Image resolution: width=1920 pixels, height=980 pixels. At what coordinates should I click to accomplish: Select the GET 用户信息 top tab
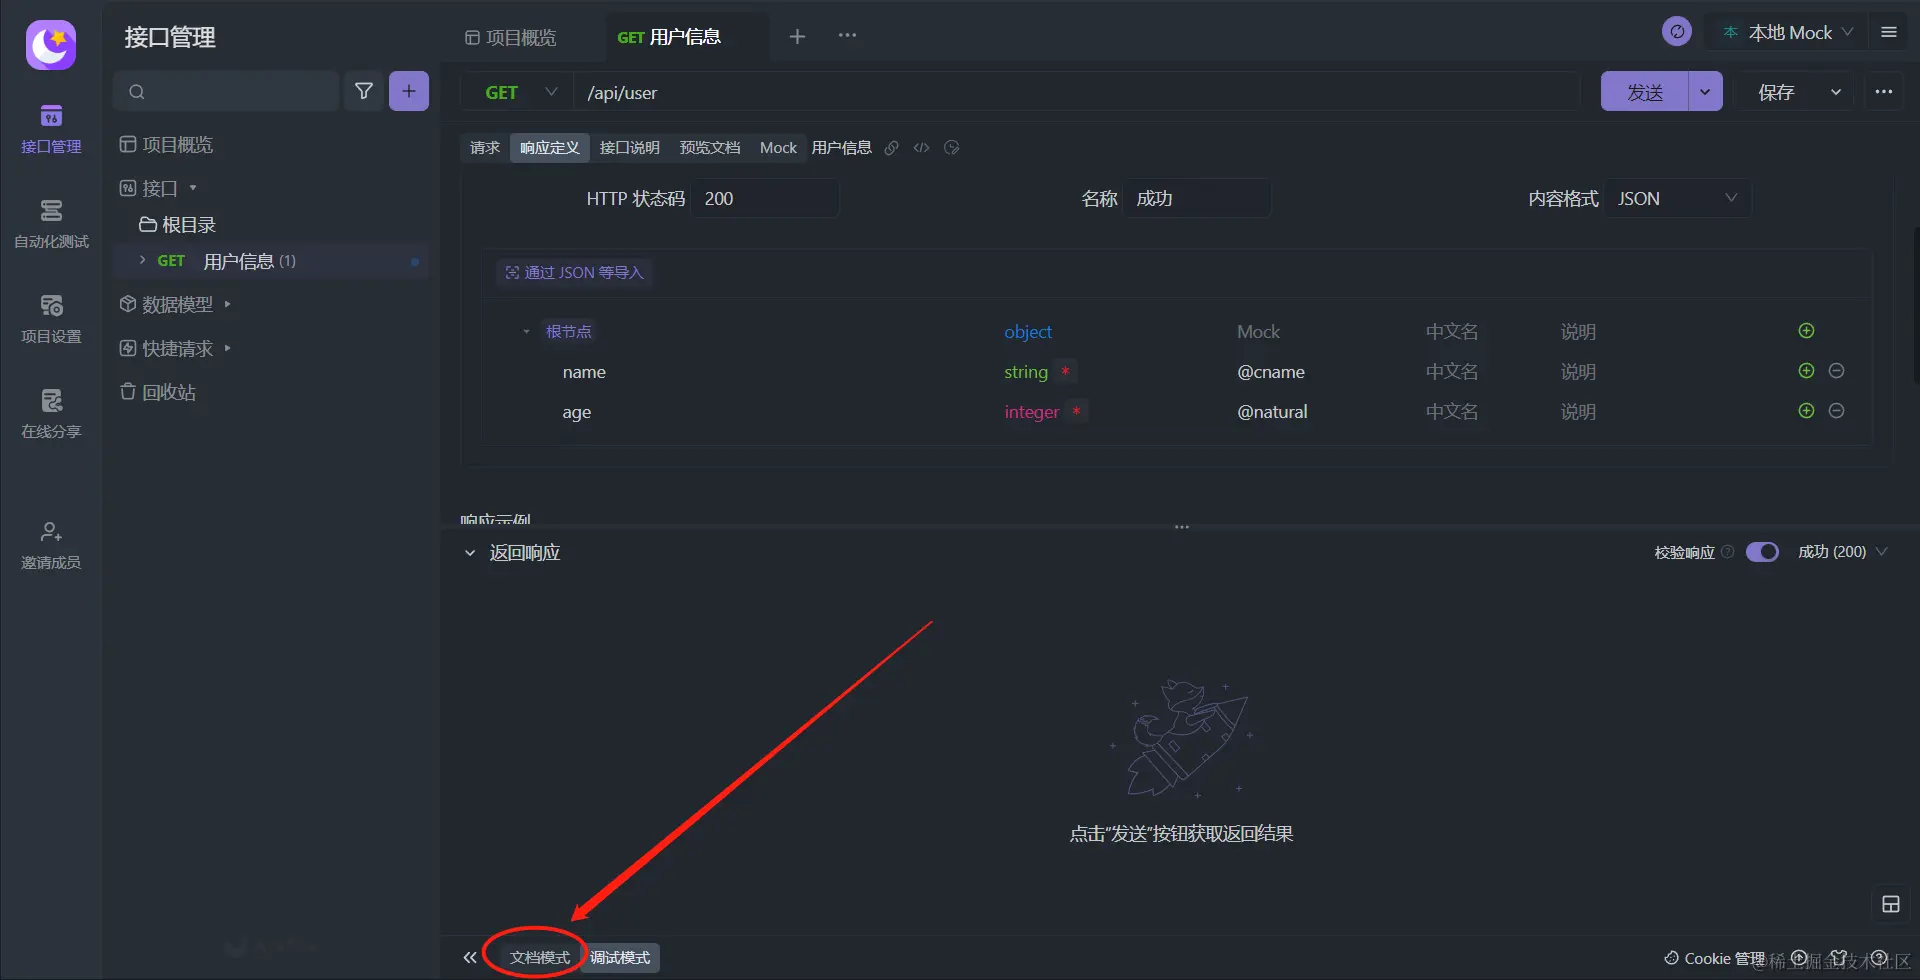(669, 37)
